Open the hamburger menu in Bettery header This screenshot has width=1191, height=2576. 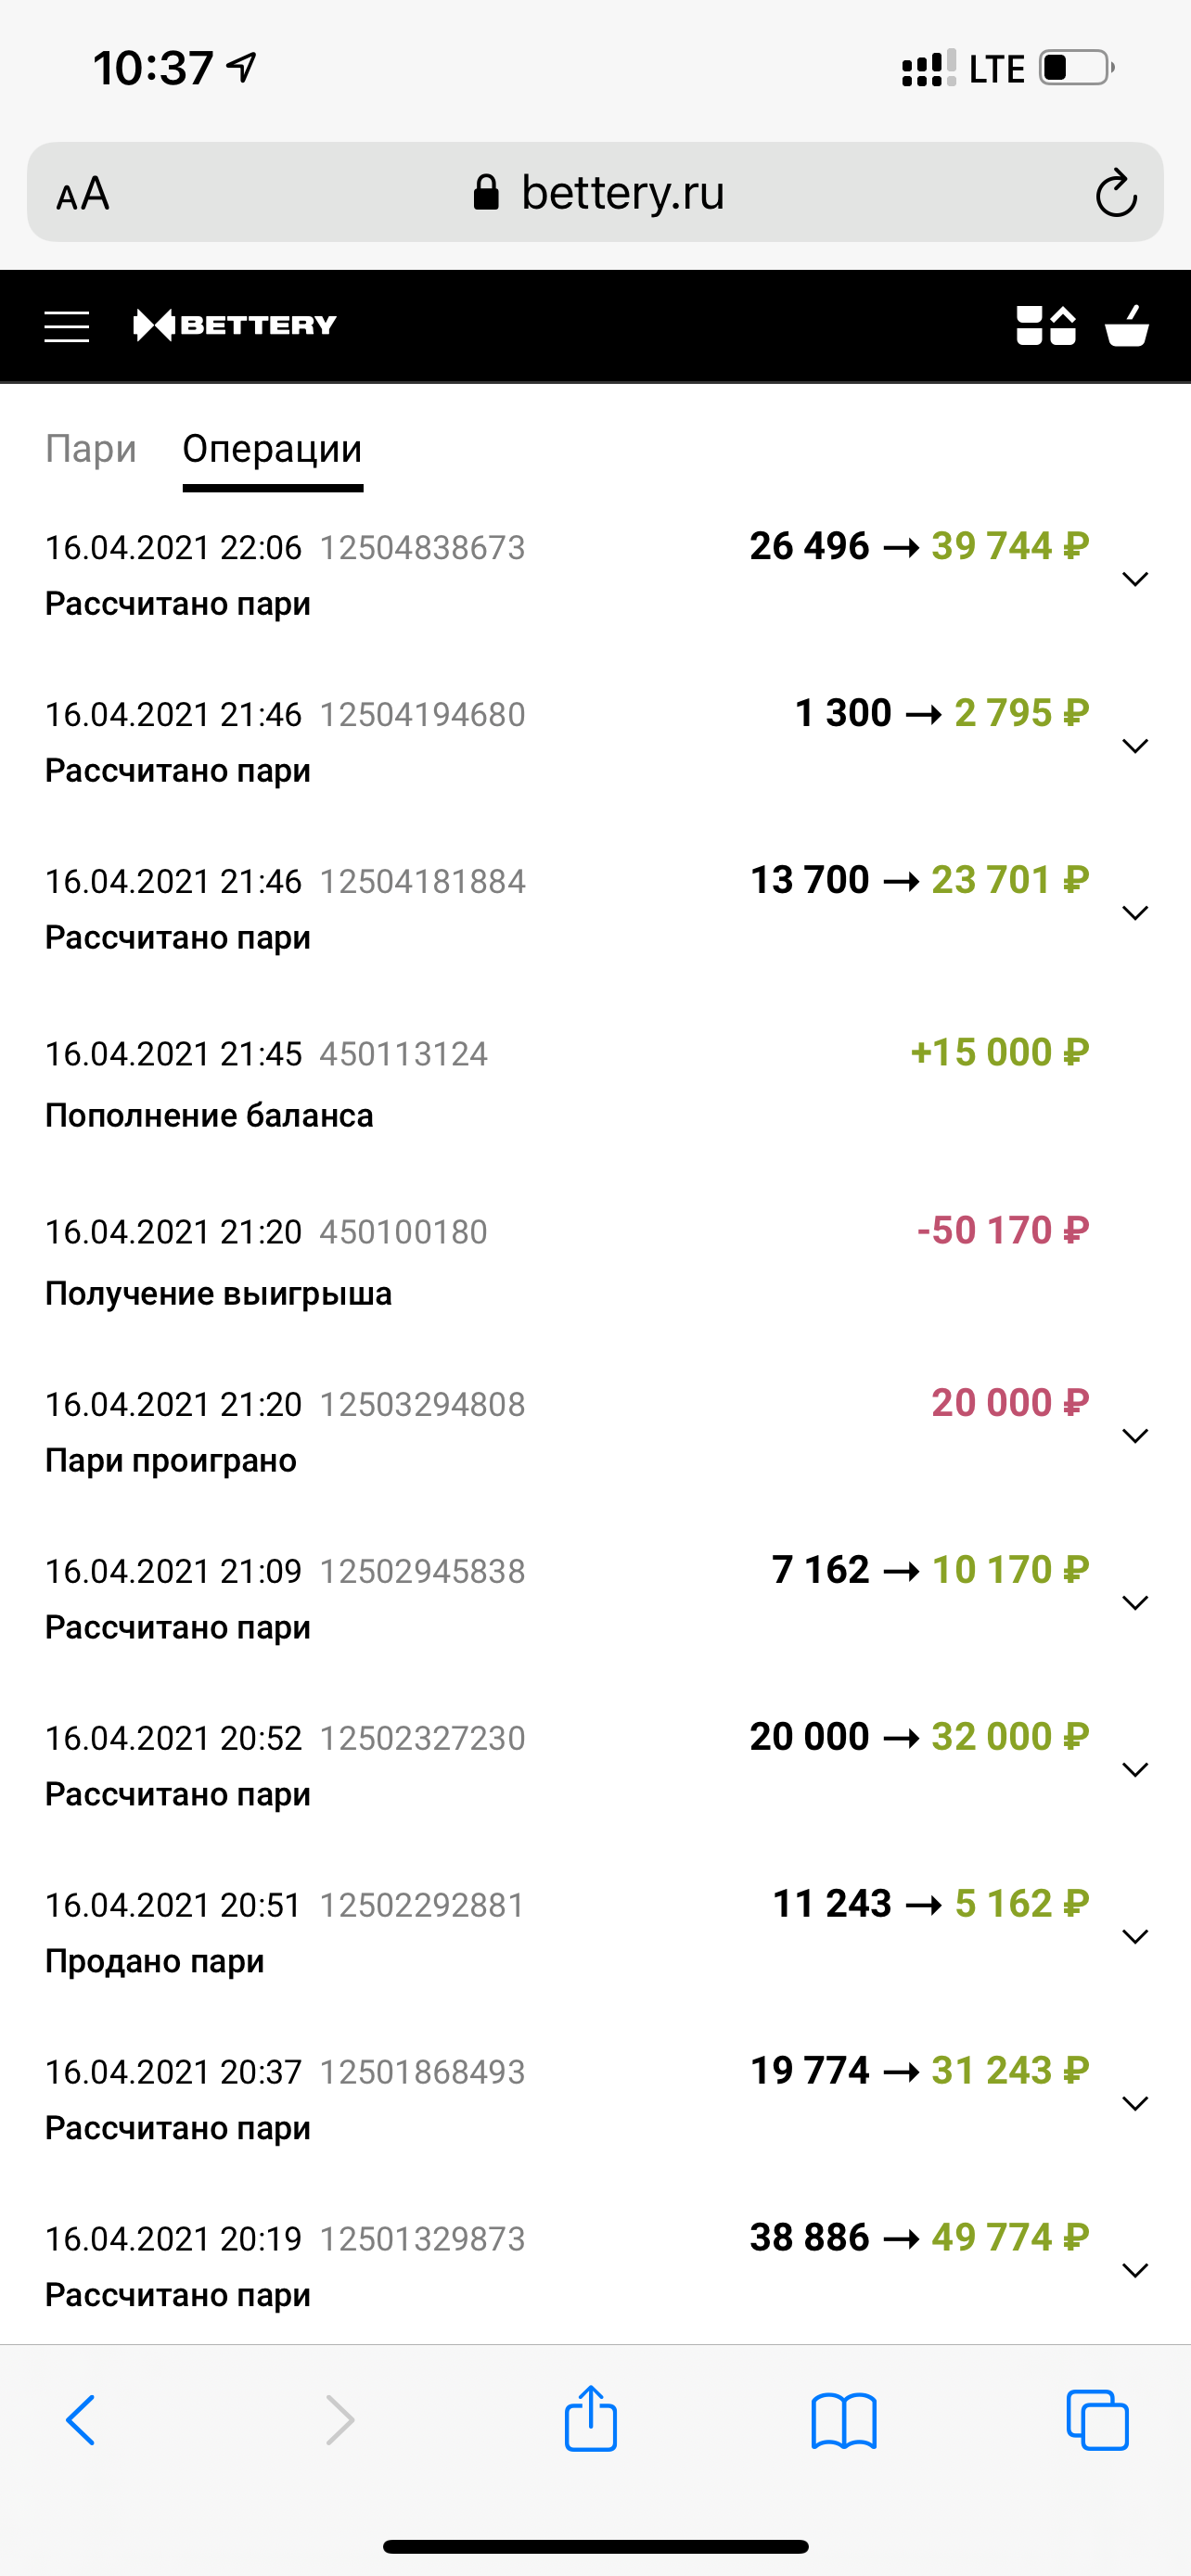pos(67,326)
